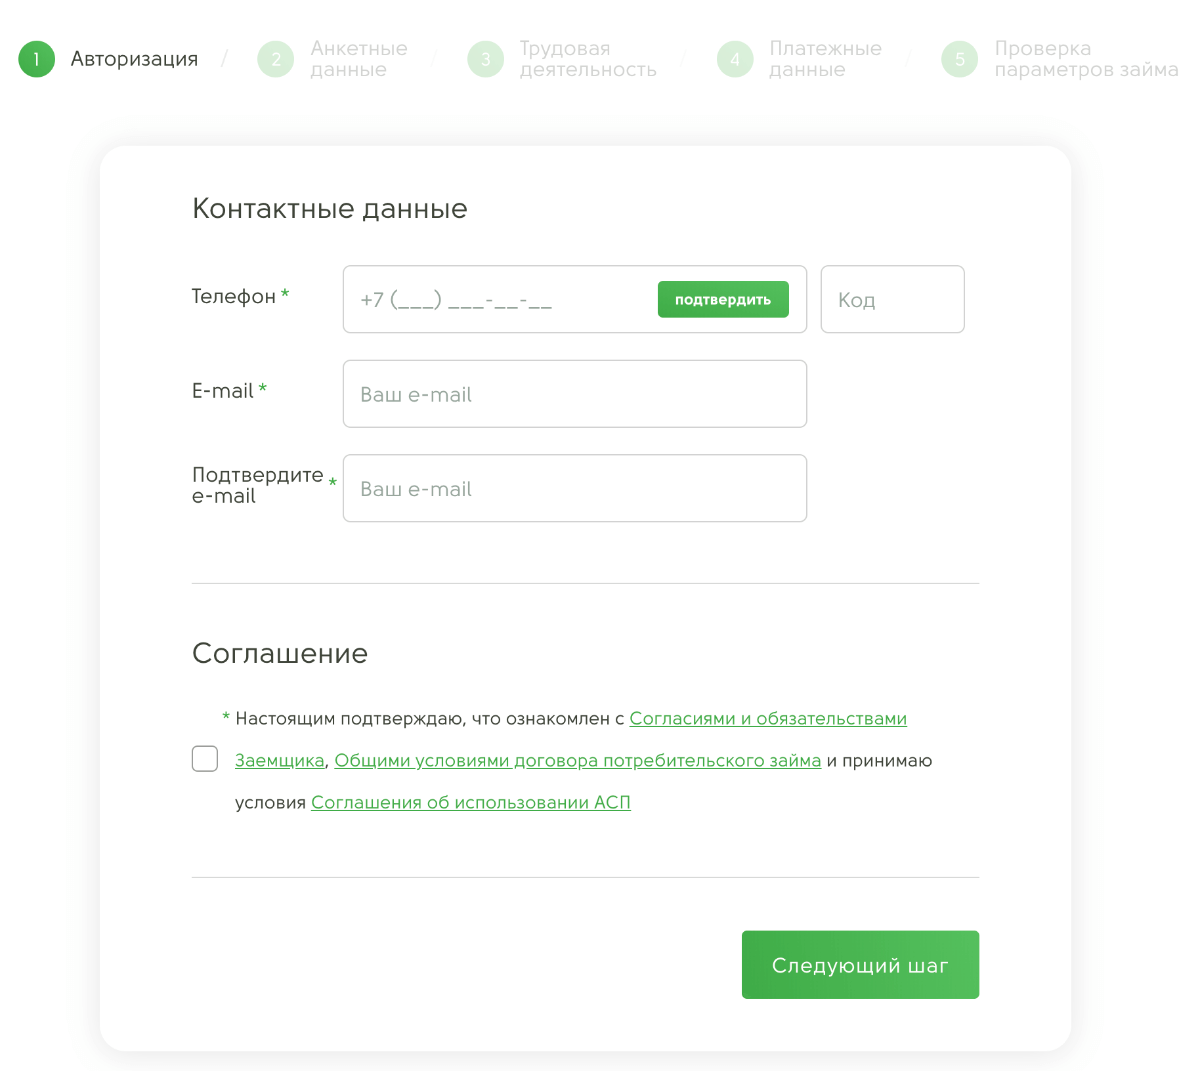
Task: Click the step 1 circle icon
Action: point(36,59)
